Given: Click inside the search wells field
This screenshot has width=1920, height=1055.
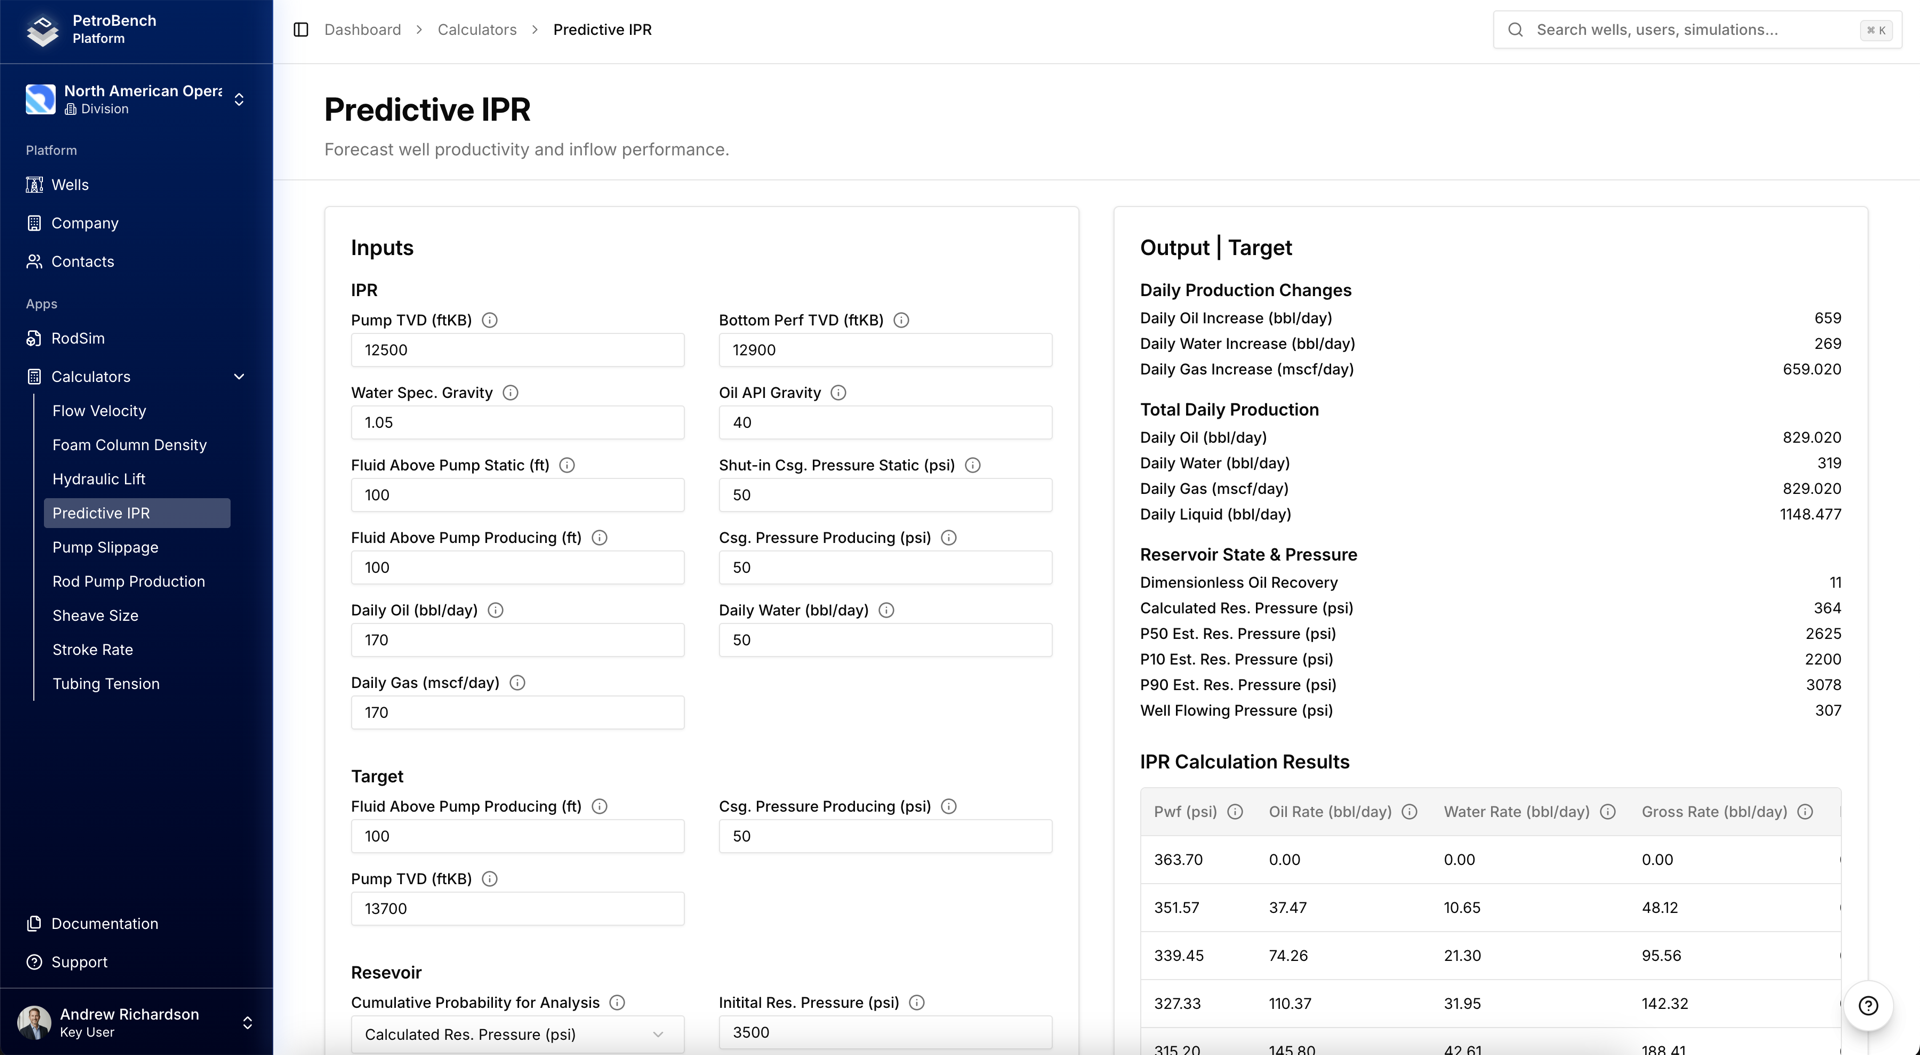Looking at the screenshot, I should 1690,30.
